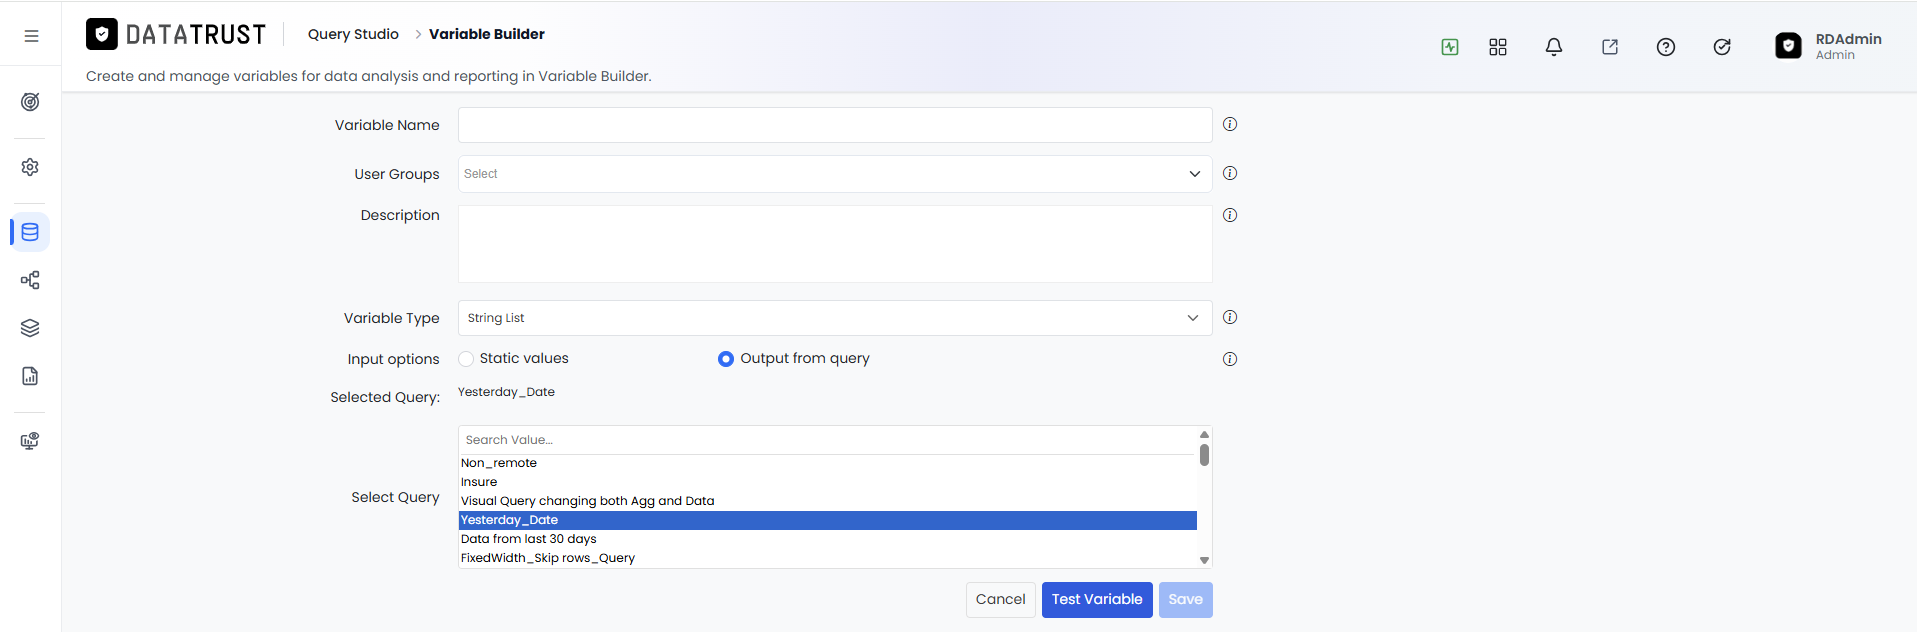This screenshot has width=1917, height=632.
Task: Open the layers stack sidebar icon
Action: coord(30,328)
